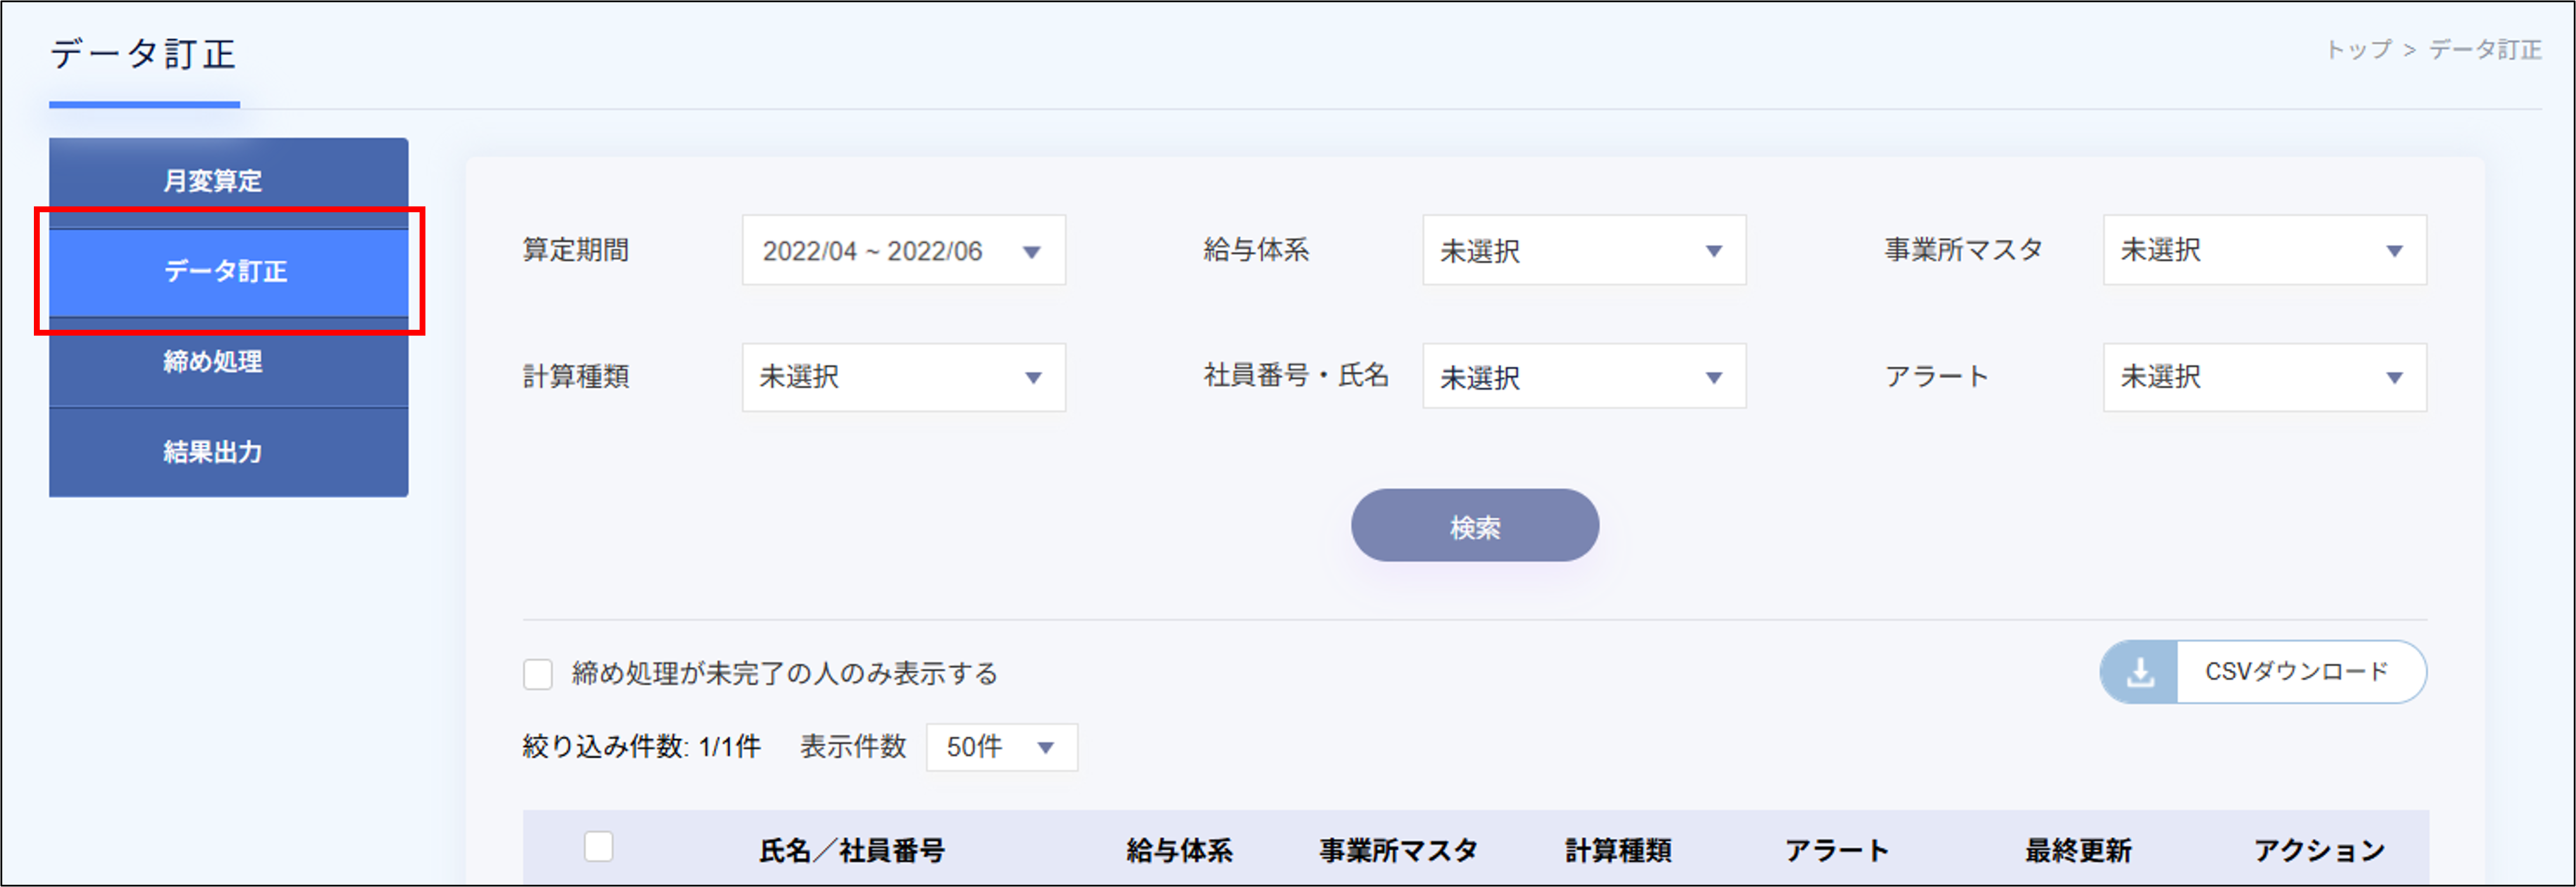Open the 社員番号・氏名 dropdown
The width and height of the screenshot is (2576, 887).
1584,376
